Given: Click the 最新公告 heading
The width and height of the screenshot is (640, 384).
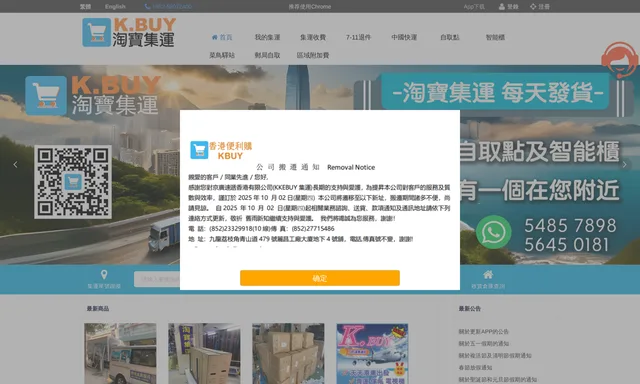Looking at the screenshot, I should tap(469, 309).
